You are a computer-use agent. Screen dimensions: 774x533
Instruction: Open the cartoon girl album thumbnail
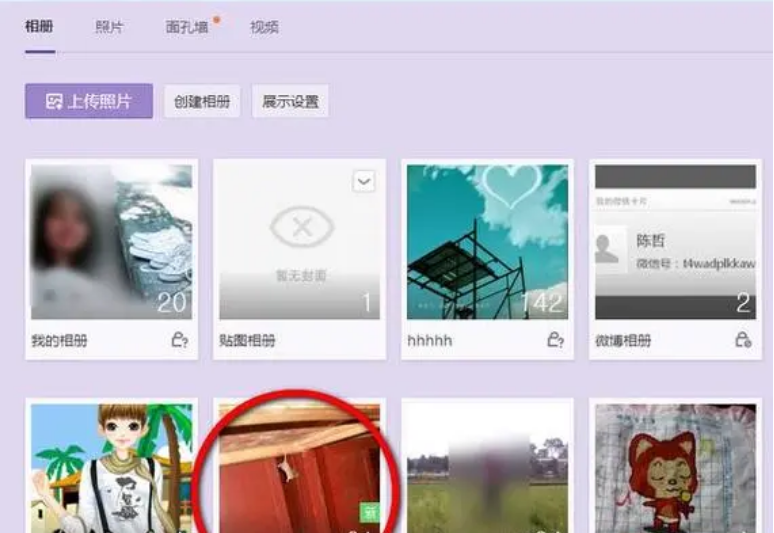point(111,467)
